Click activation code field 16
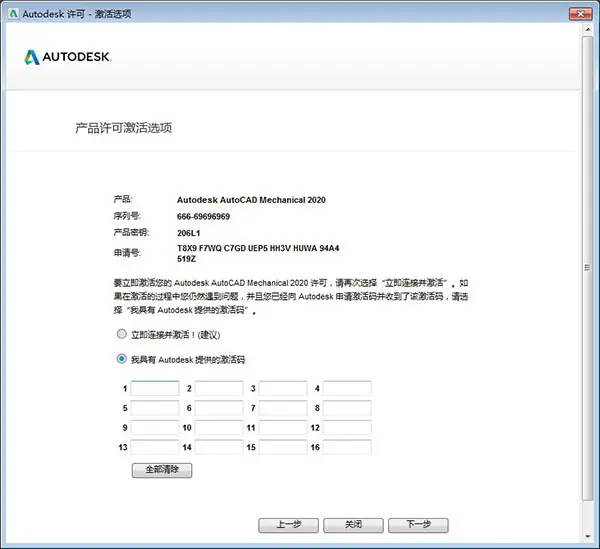Image resolution: width=600 pixels, height=549 pixels. tap(347, 447)
